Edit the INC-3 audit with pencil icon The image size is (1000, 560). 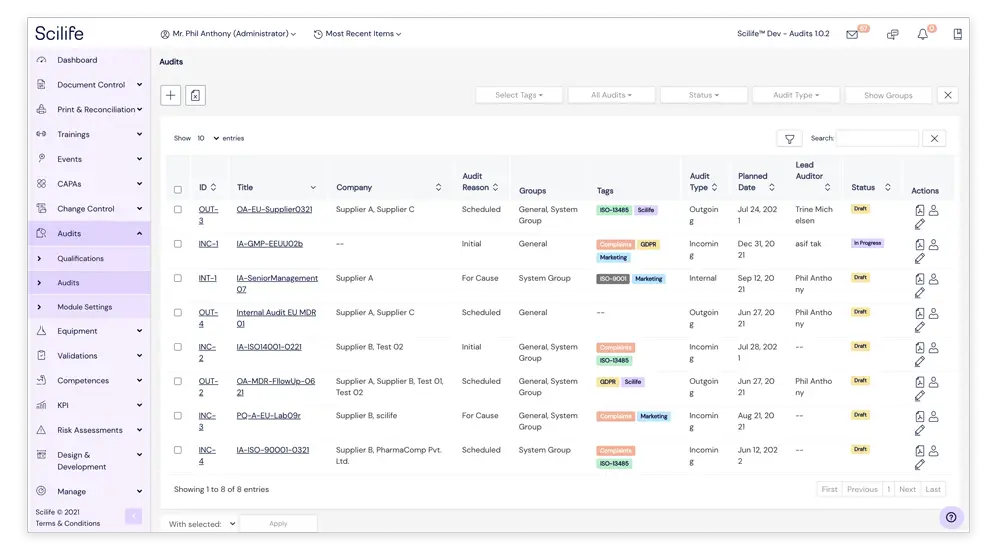(920, 431)
